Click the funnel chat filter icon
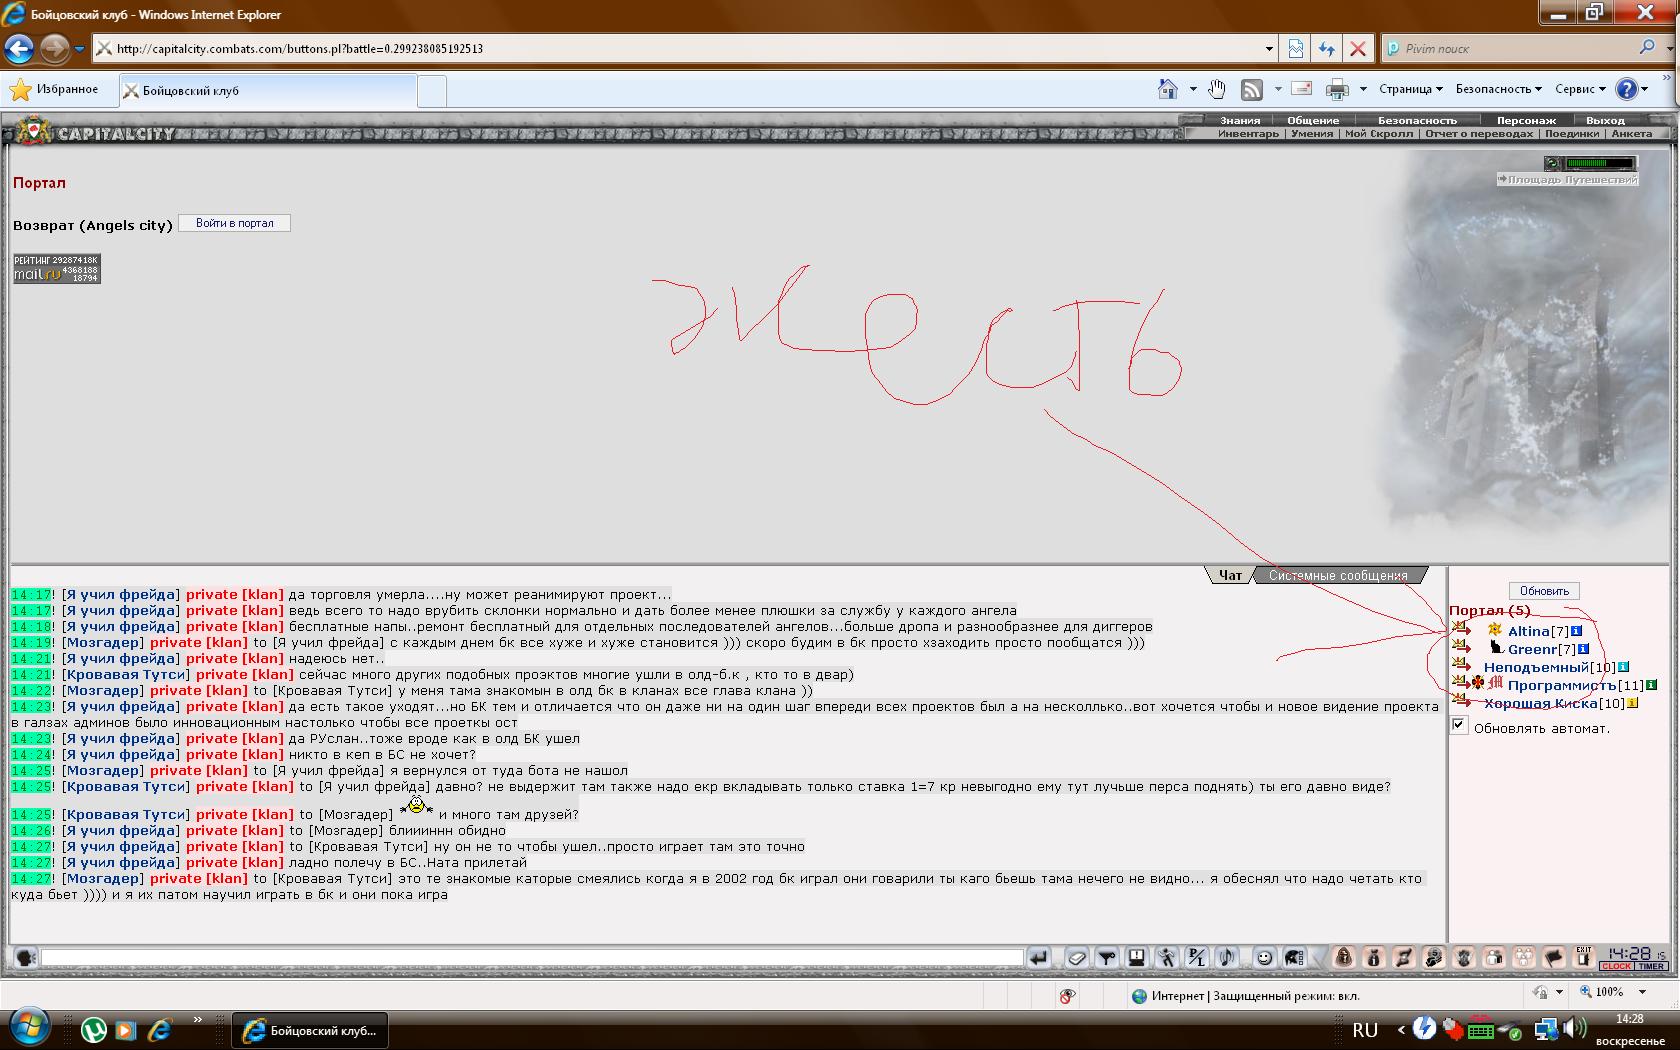The image size is (1680, 1050). coord(1106,958)
